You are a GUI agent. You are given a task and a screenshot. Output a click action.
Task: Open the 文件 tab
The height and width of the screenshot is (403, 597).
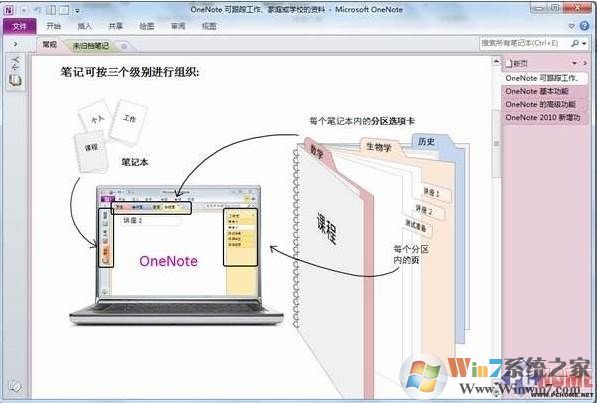point(19,26)
